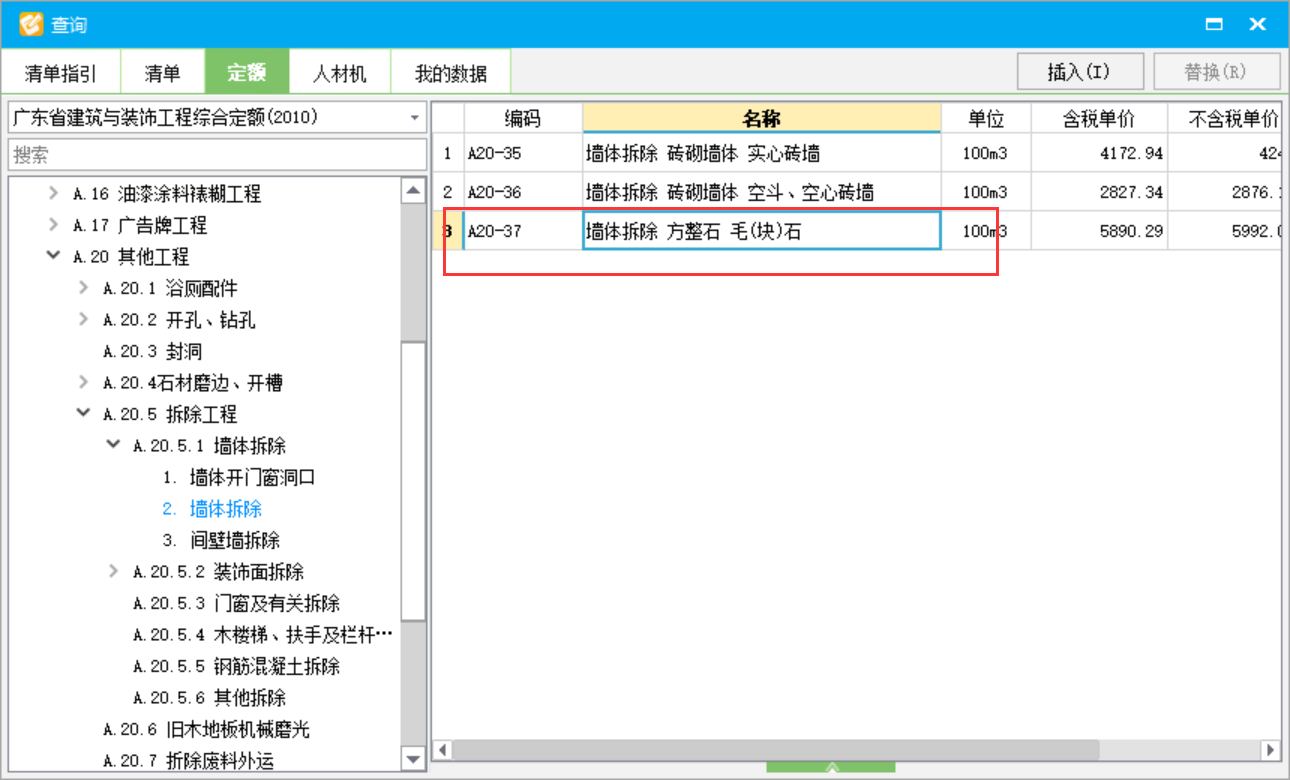This screenshot has height=780, width=1290.
Task: Click 墙体拆除 砖砌墙体 实心砖墙 name cell
Action: [x=762, y=154]
